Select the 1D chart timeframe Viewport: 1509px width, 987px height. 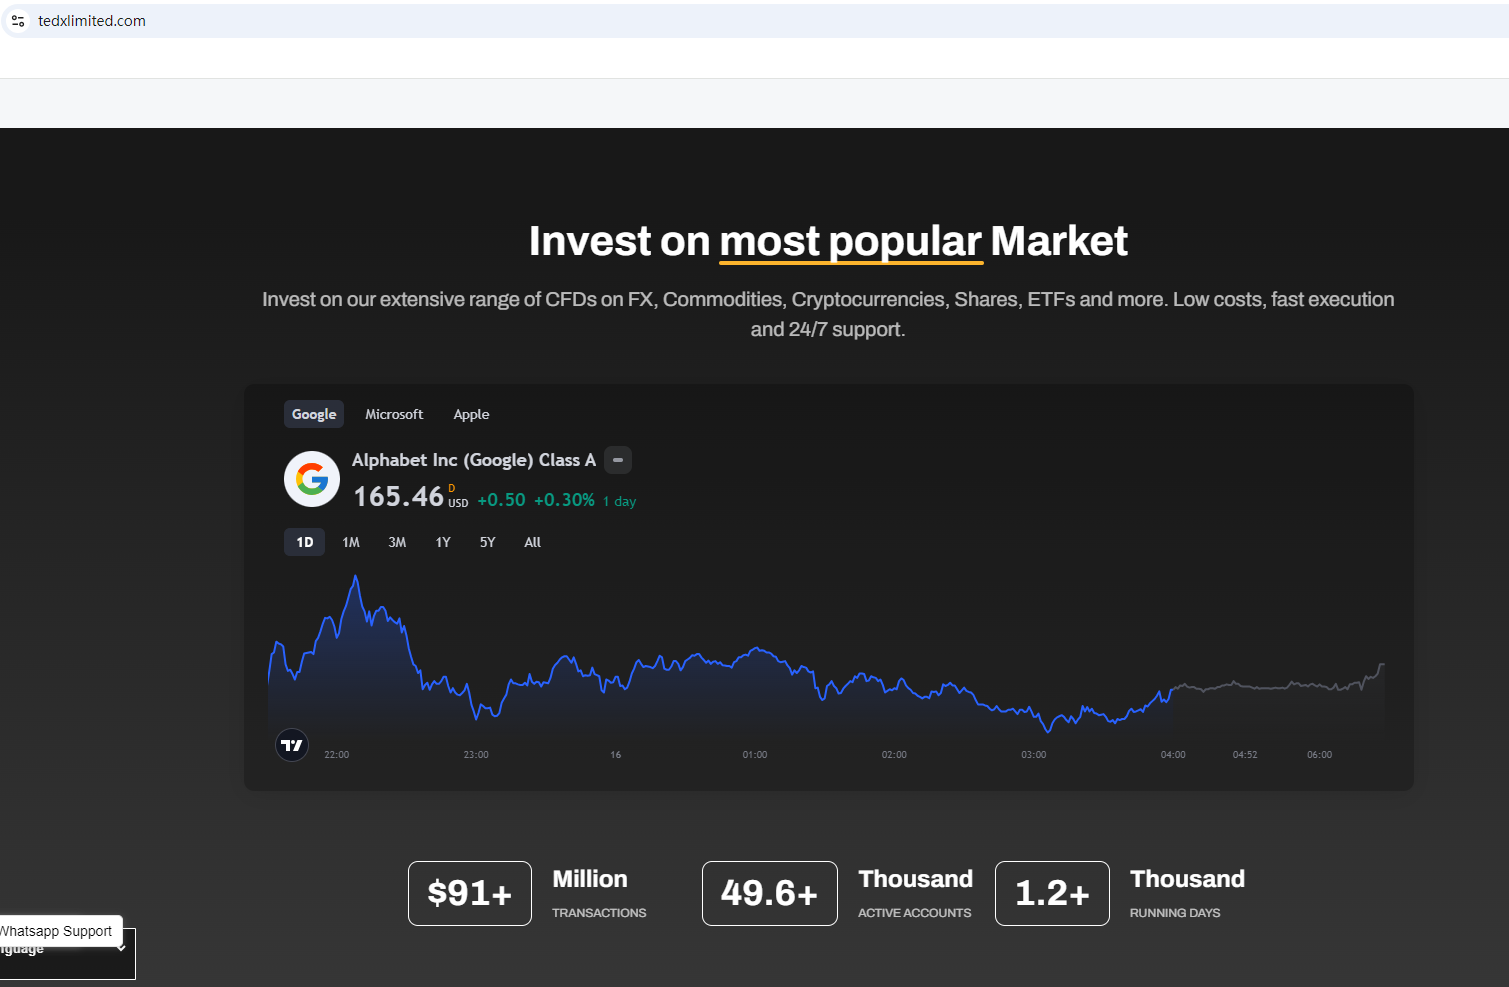coord(305,542)
